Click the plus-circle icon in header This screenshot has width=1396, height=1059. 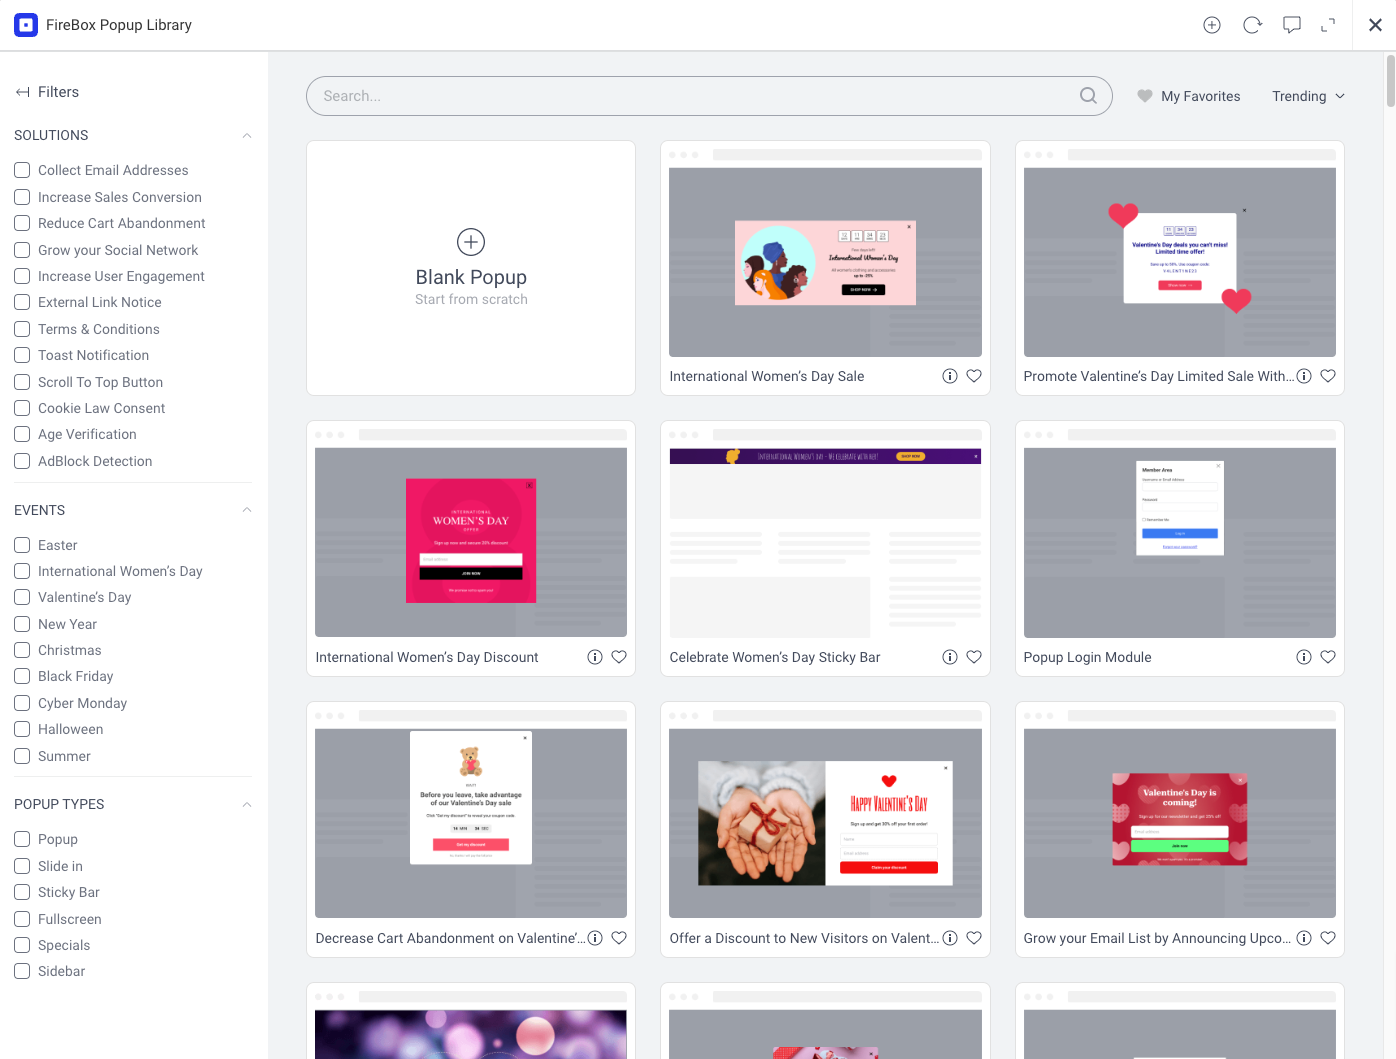click(1212, 25)
